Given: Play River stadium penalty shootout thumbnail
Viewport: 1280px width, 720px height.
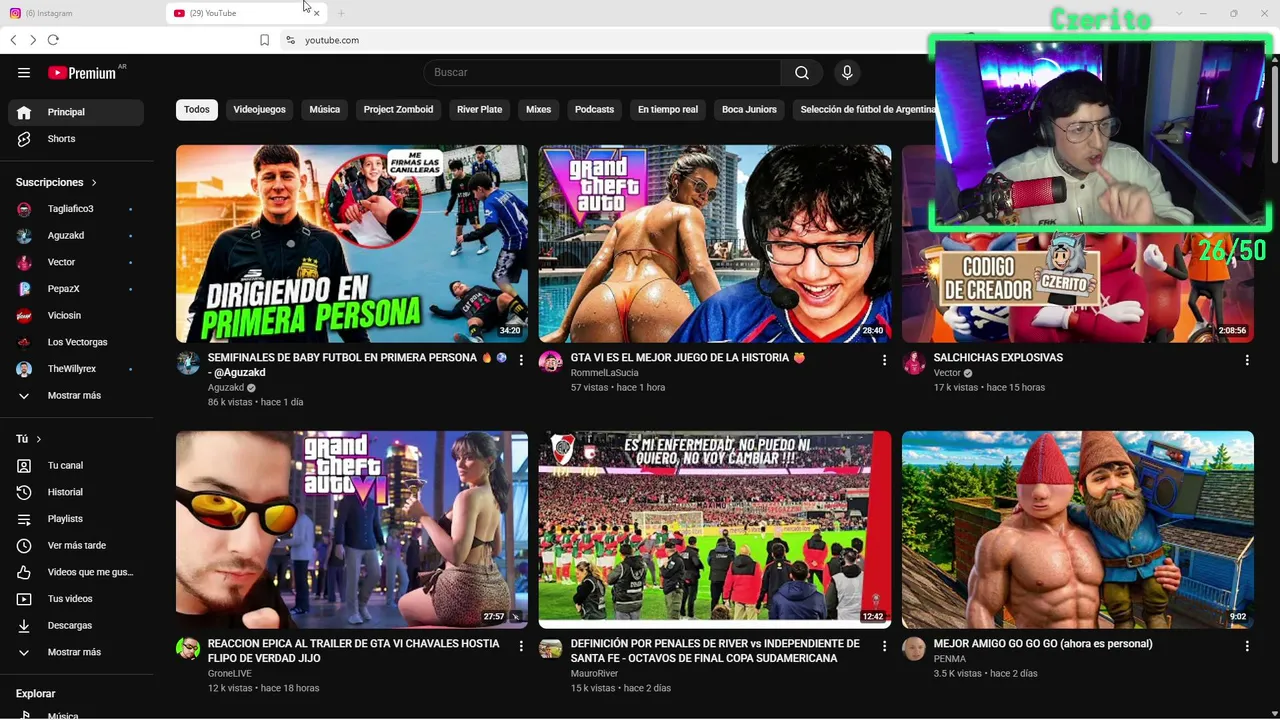Looking at the screenshot, I should pos(715,530).
